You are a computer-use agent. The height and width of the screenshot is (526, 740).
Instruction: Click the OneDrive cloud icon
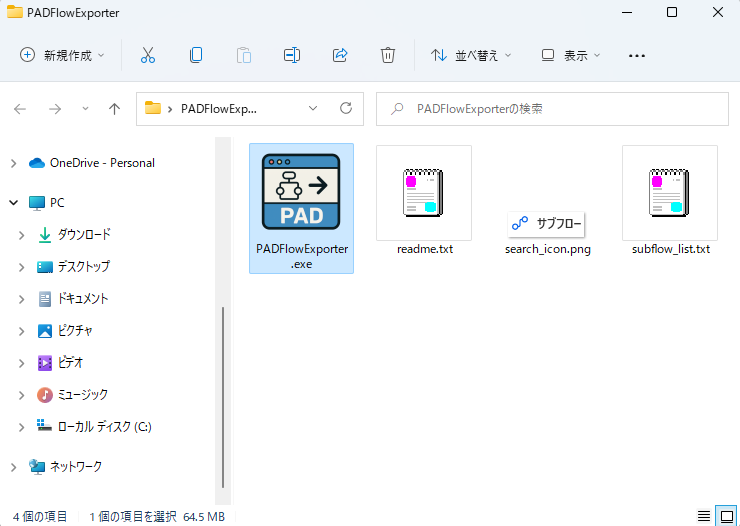(37, 163)
